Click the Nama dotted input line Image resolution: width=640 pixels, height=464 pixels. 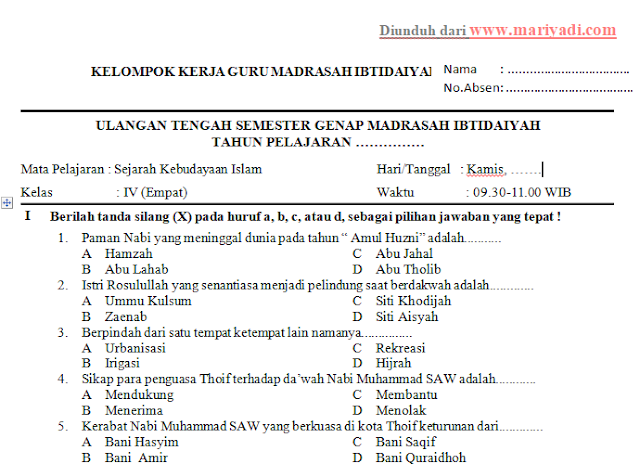pyautogui.click(x=568, y=71)
